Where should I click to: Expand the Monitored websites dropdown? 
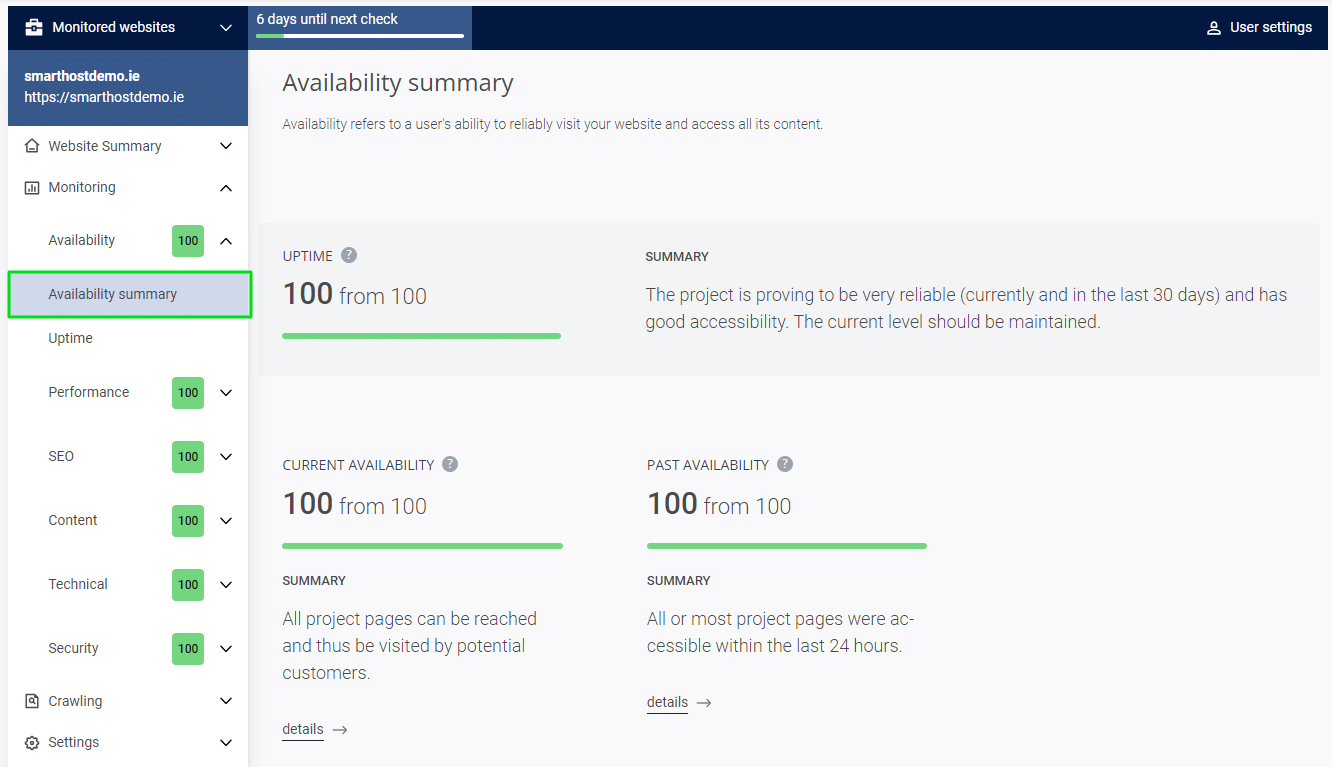[x=226, y=27]
